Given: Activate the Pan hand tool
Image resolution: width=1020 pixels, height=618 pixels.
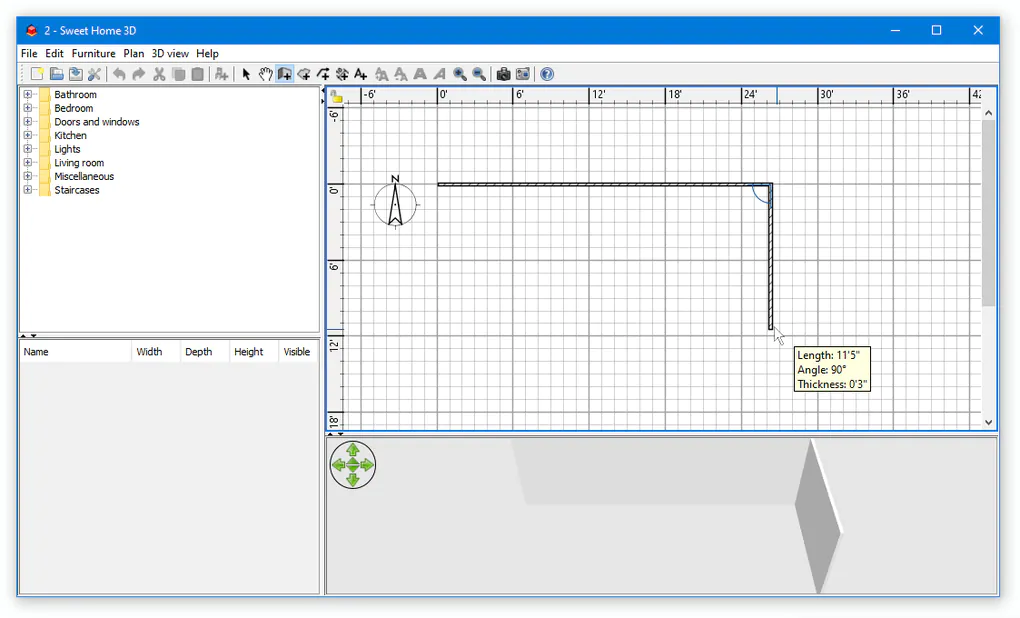Looking at the screenshot, I should [x=265, y=74].
